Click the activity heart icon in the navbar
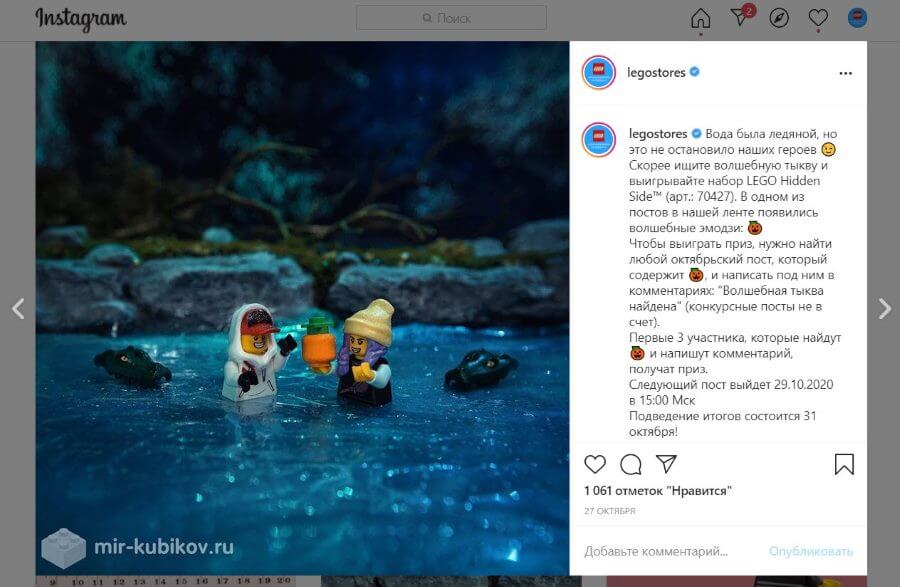900x587 pixels. (x=818, y=17)
